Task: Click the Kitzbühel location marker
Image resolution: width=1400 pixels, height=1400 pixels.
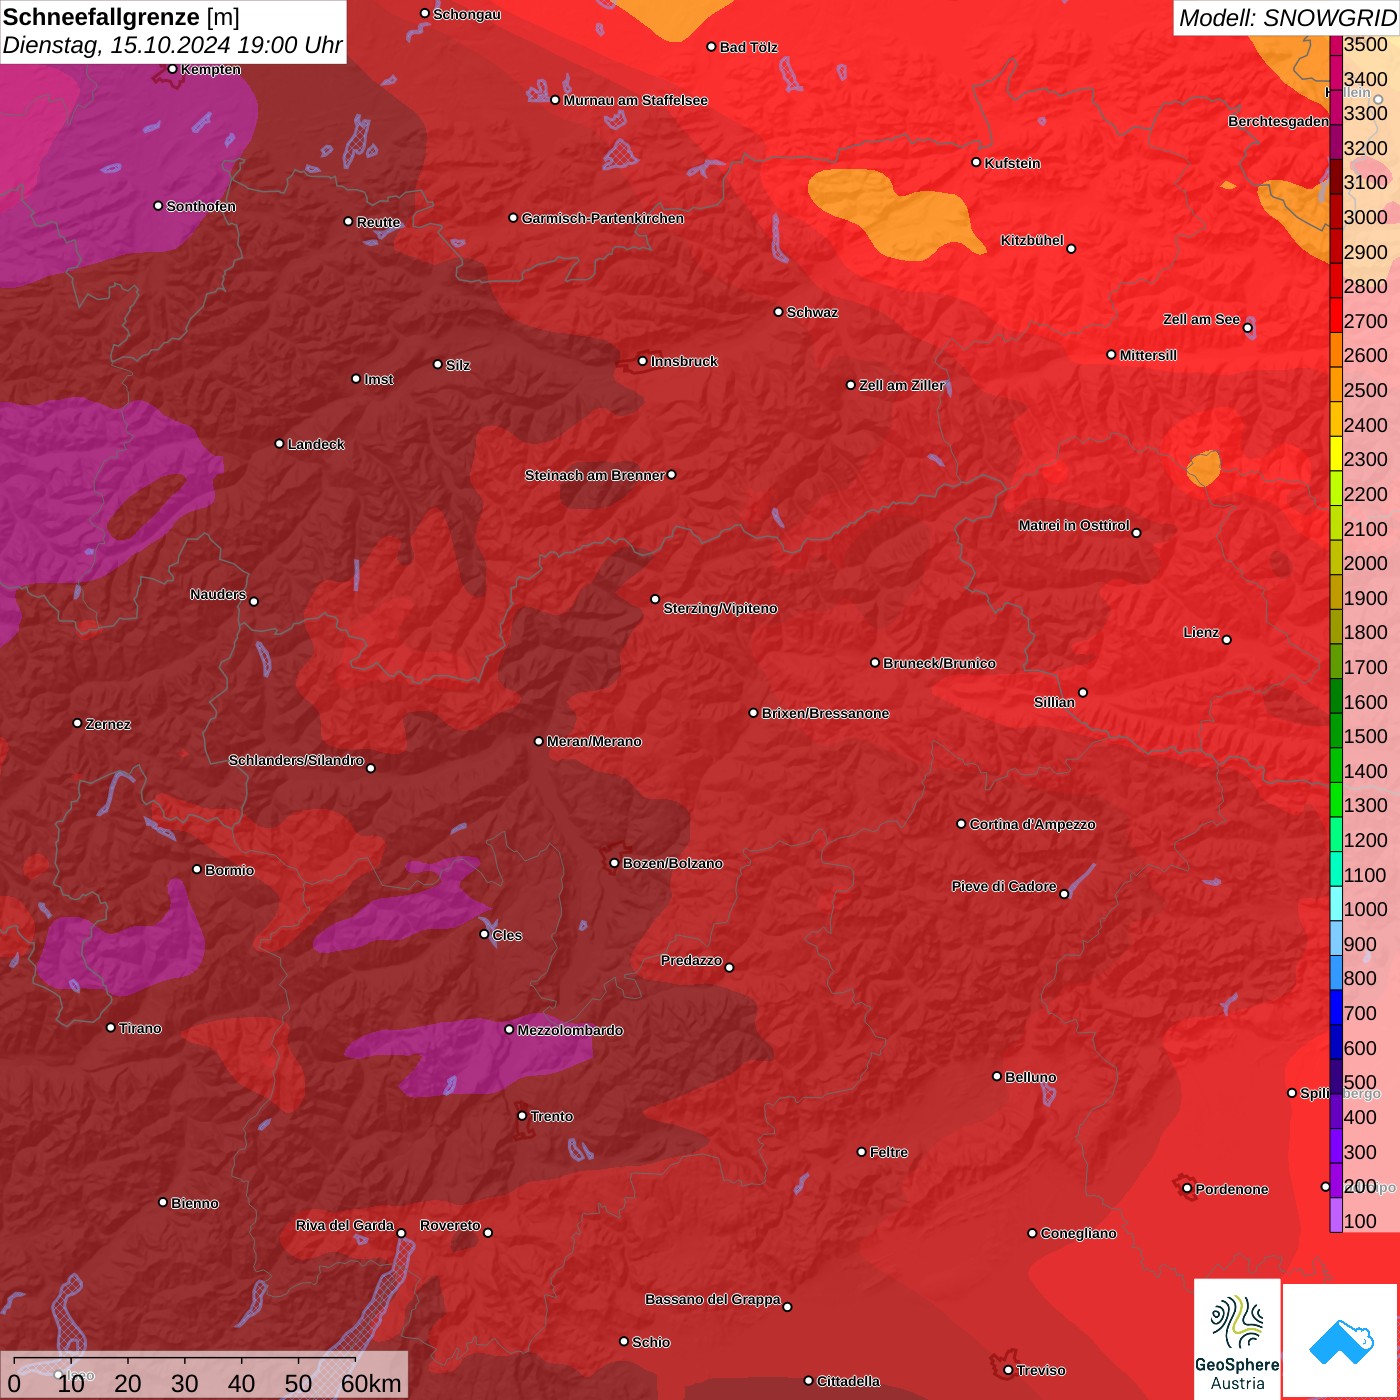Action: (1071, 249)
